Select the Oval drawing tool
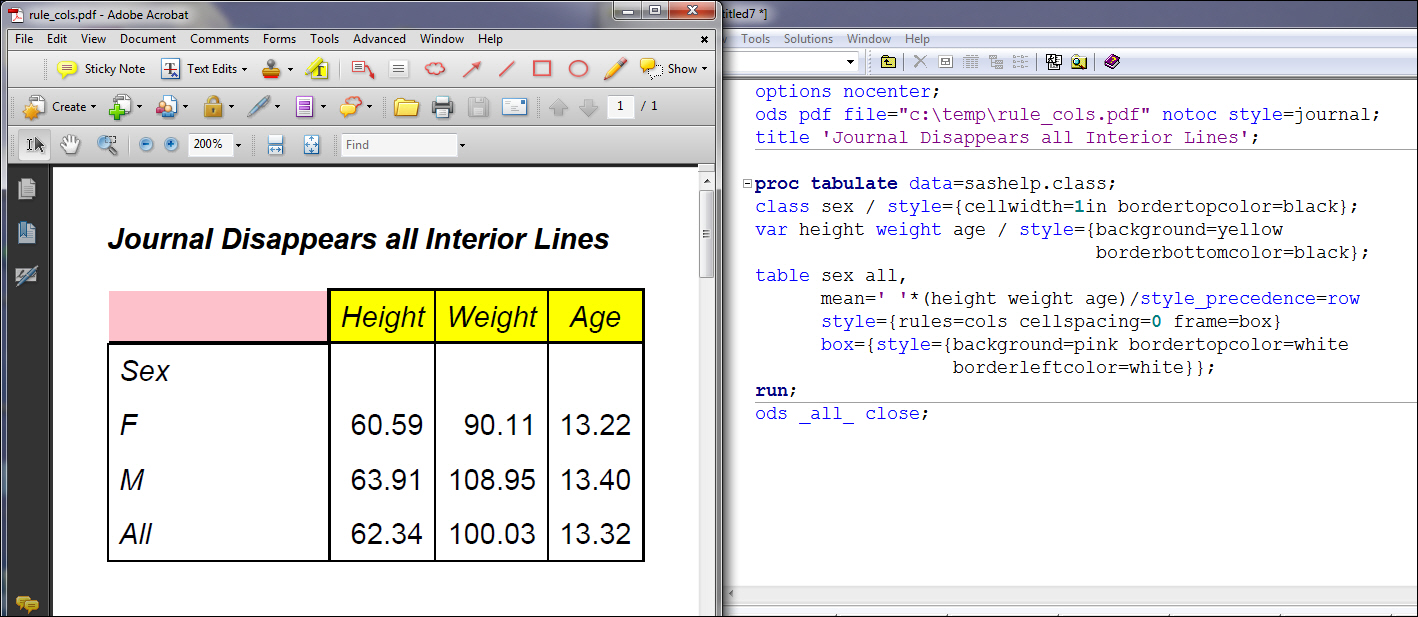This screenshot has height=617, width=1418. (x=578, y=69)
